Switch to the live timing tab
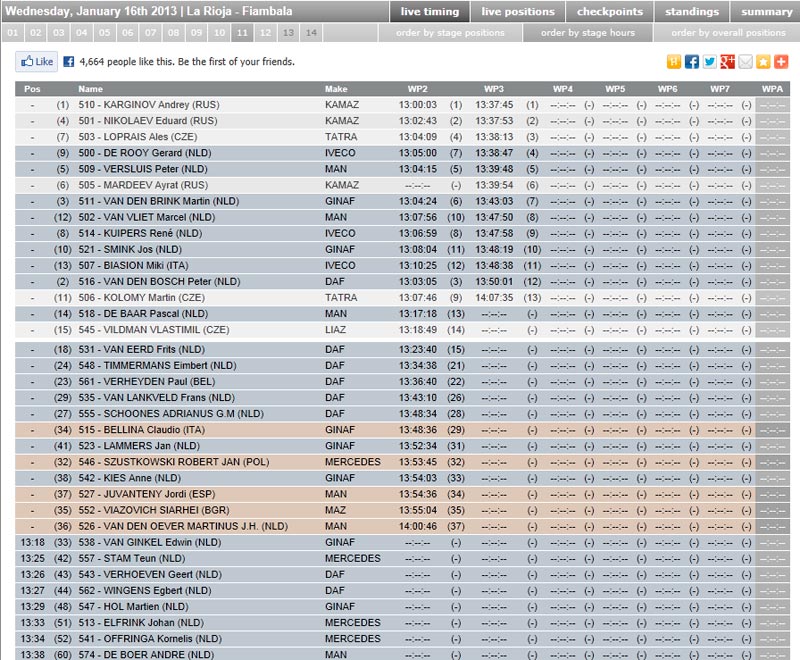Image resolution: width=800 pixels, height=660 pixels. pyautogui.click(x=430, y=12)
